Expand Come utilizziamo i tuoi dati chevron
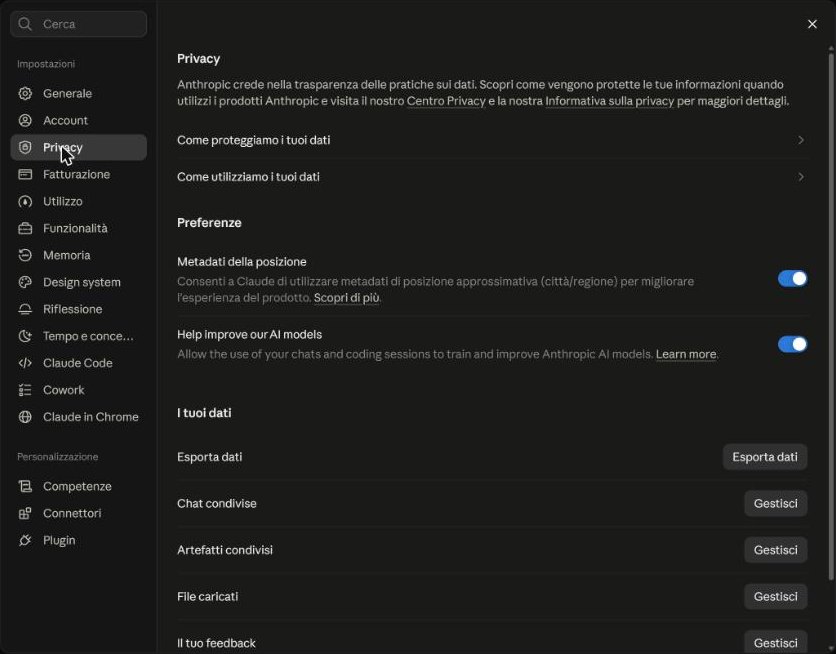836x654 pixels. pyautogui.click(x=801, y=177)
